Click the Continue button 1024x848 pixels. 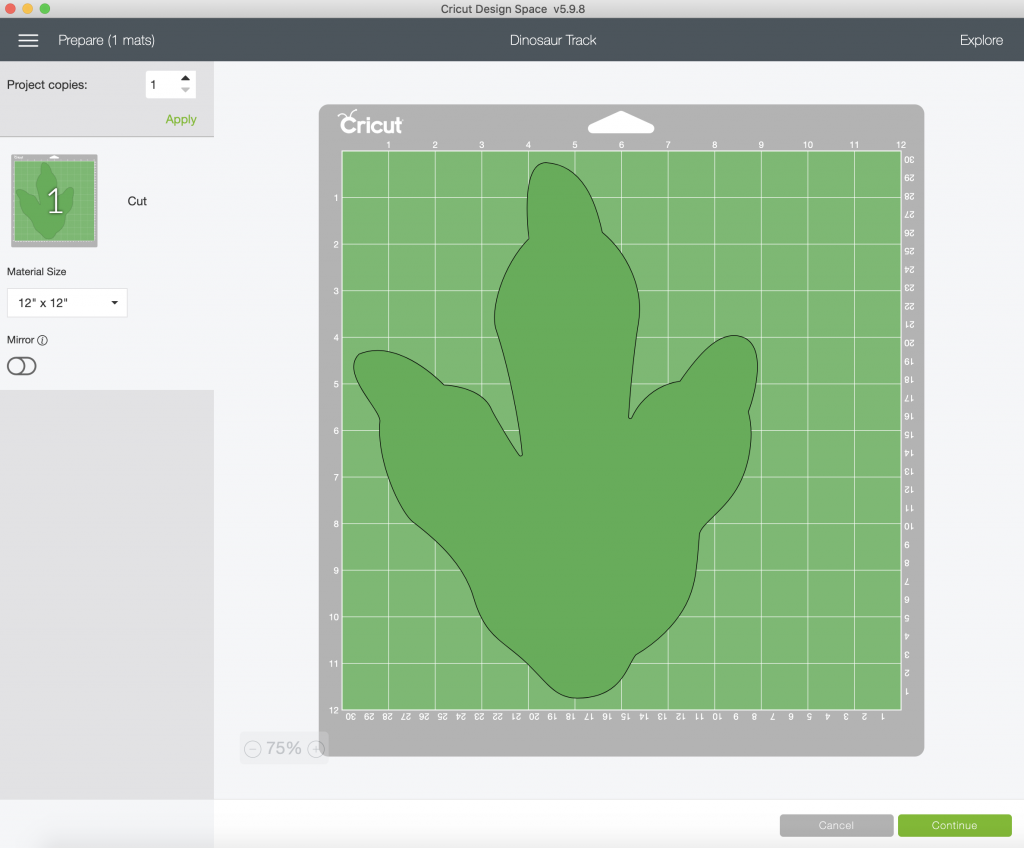click(x=954, y=825)
